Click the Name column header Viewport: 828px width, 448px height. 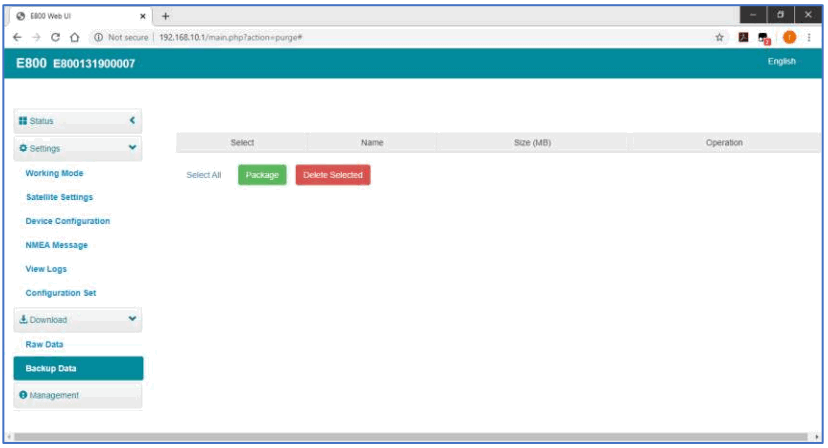coord(372,143)
